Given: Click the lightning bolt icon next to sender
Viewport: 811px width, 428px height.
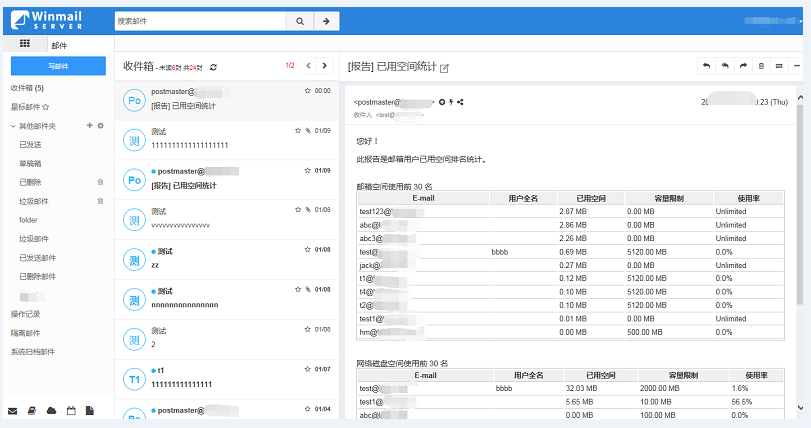Looking at the screenshot, I should tap(451, 102).
